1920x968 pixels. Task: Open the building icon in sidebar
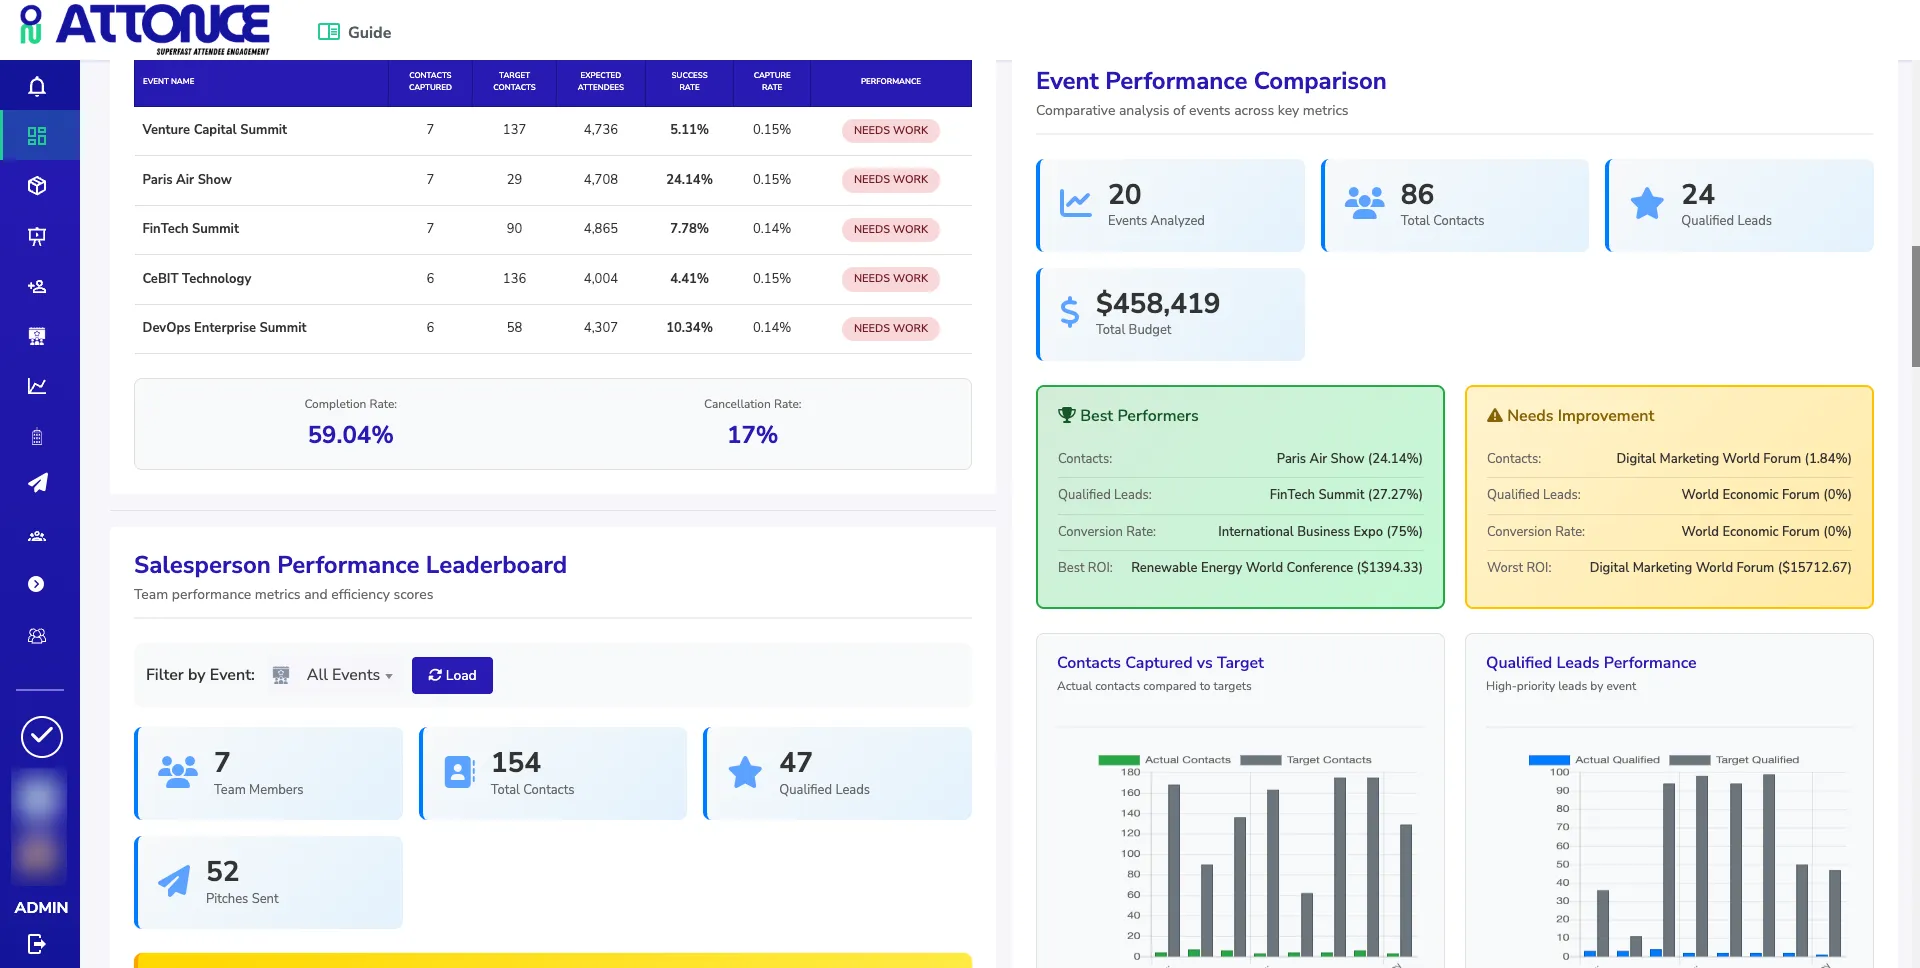click(37, 437)
